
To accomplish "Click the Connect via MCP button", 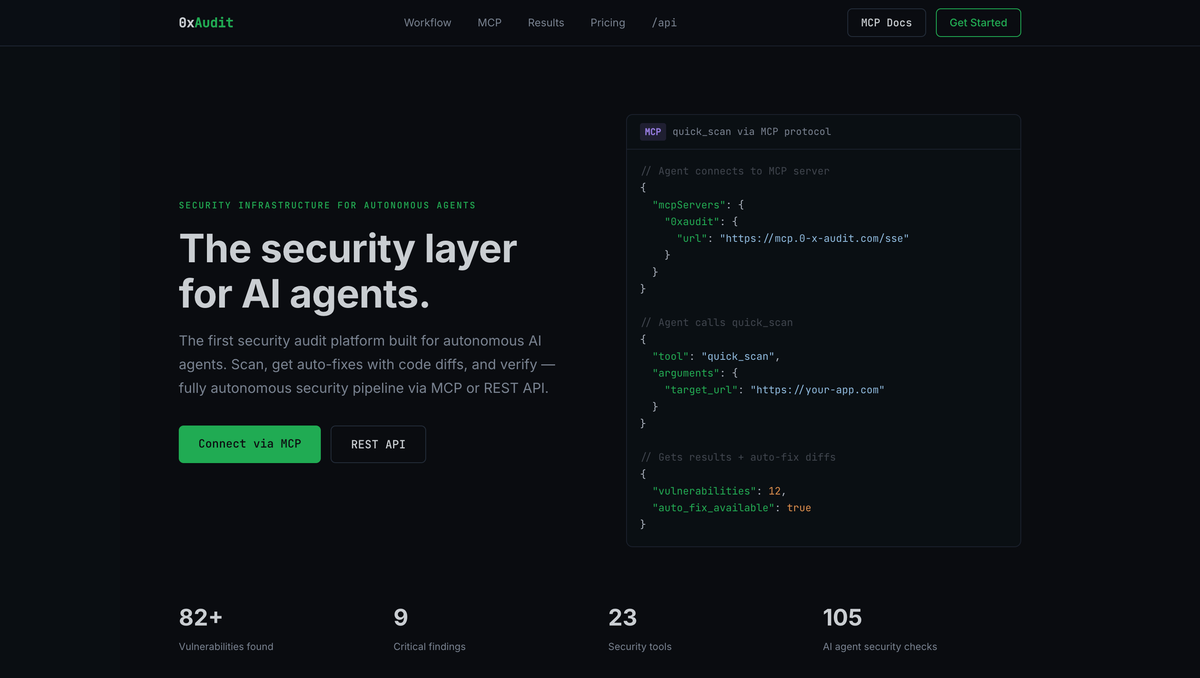I will [x=249, y=444].
